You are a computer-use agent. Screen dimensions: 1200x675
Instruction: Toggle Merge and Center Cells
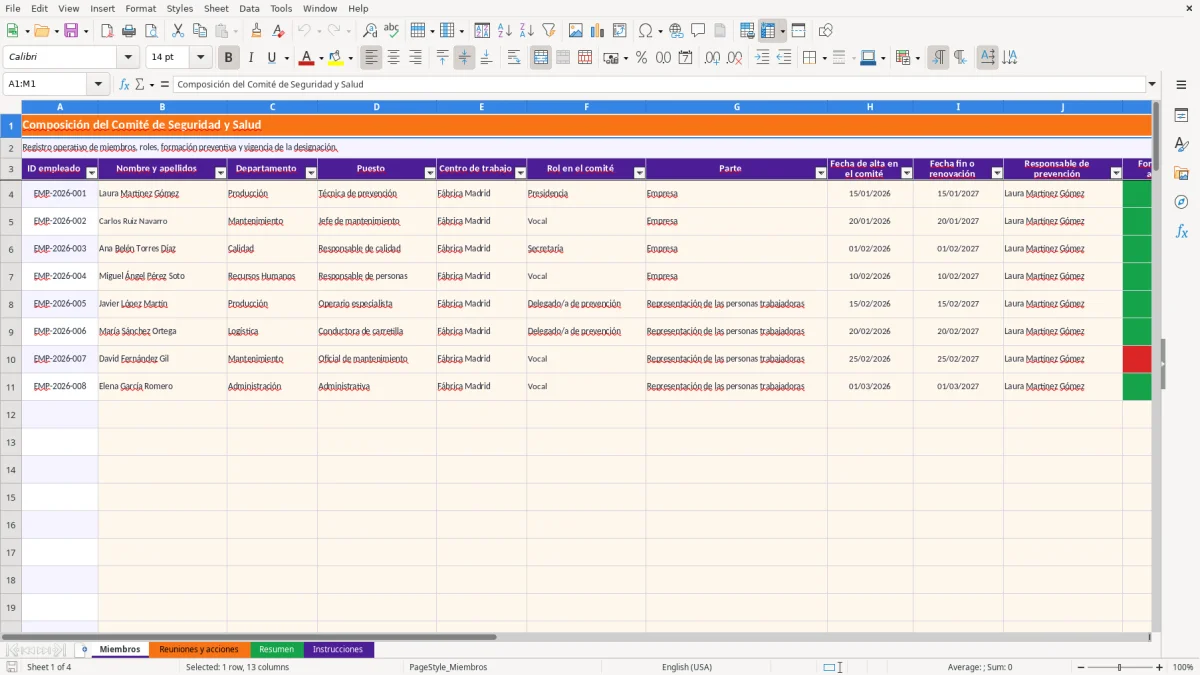[x=541, y=57]
